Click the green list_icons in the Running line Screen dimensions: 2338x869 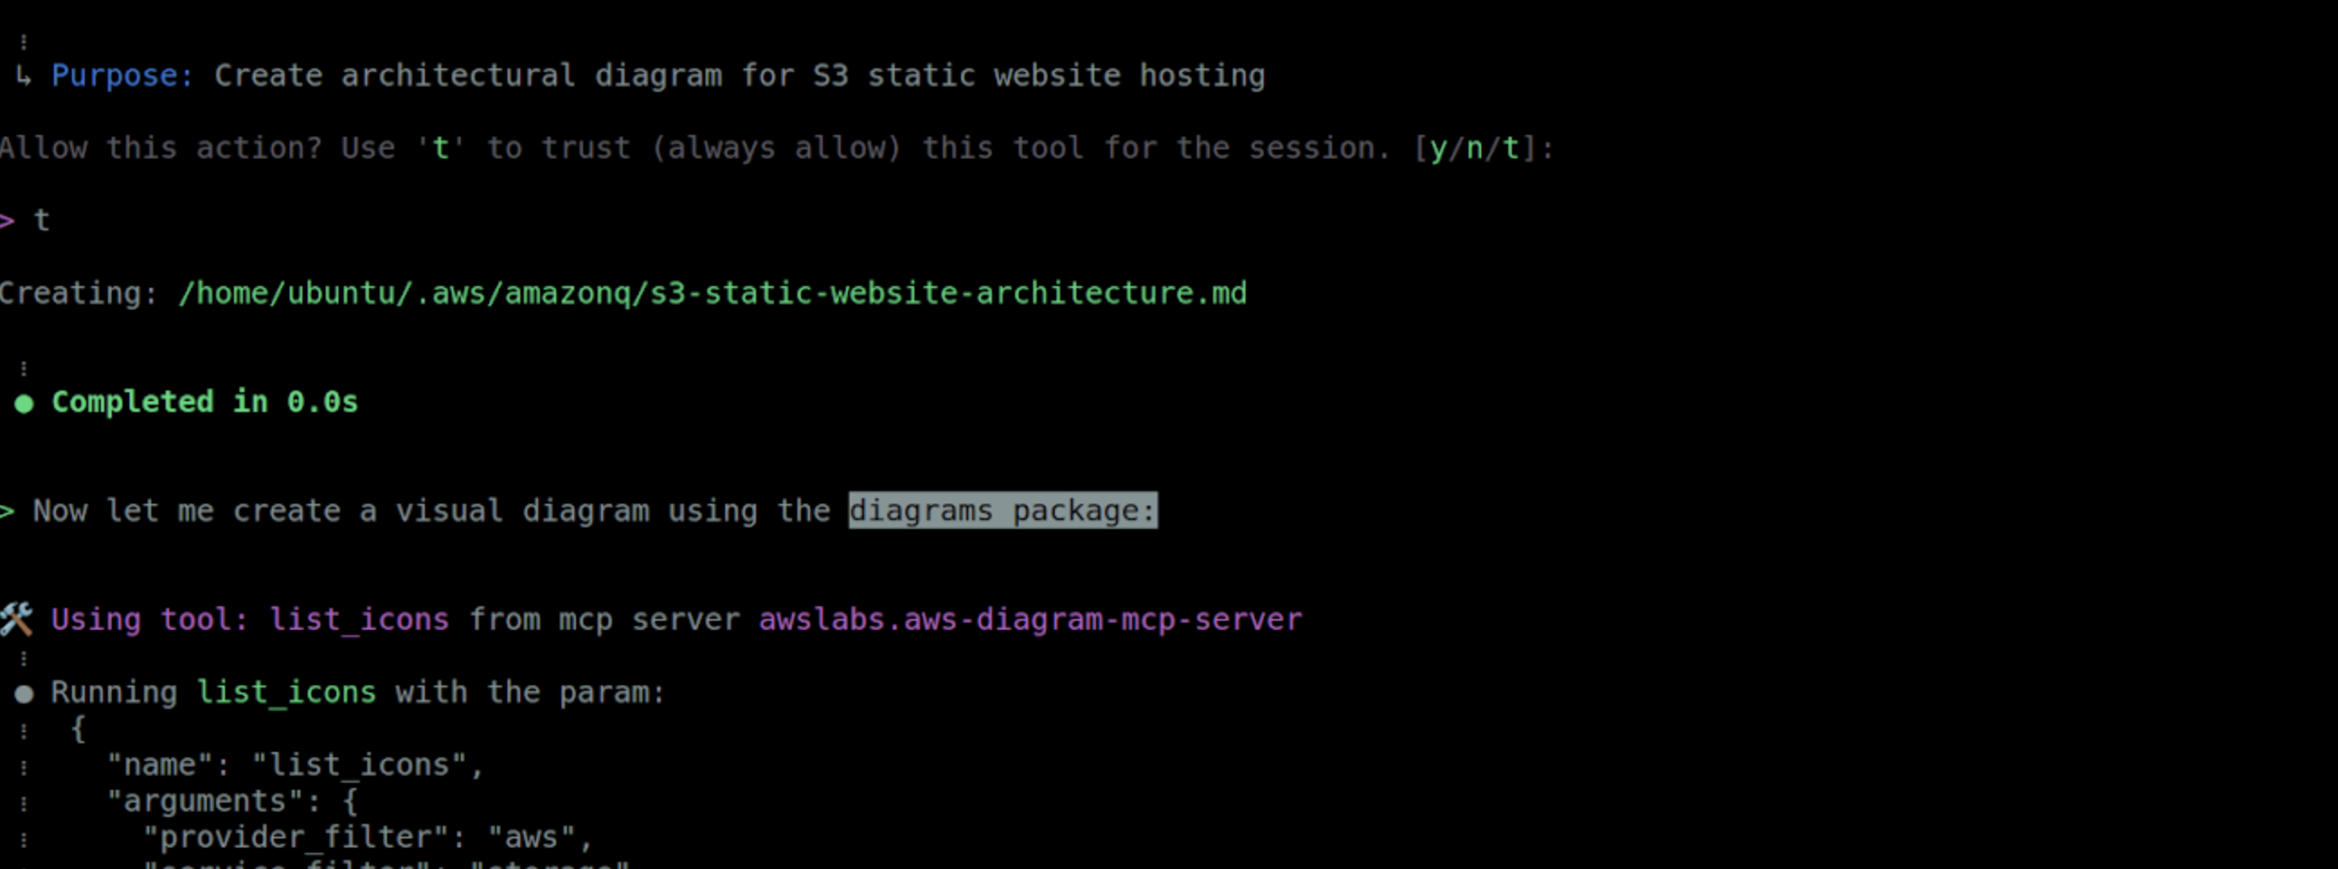coord(286,693)
